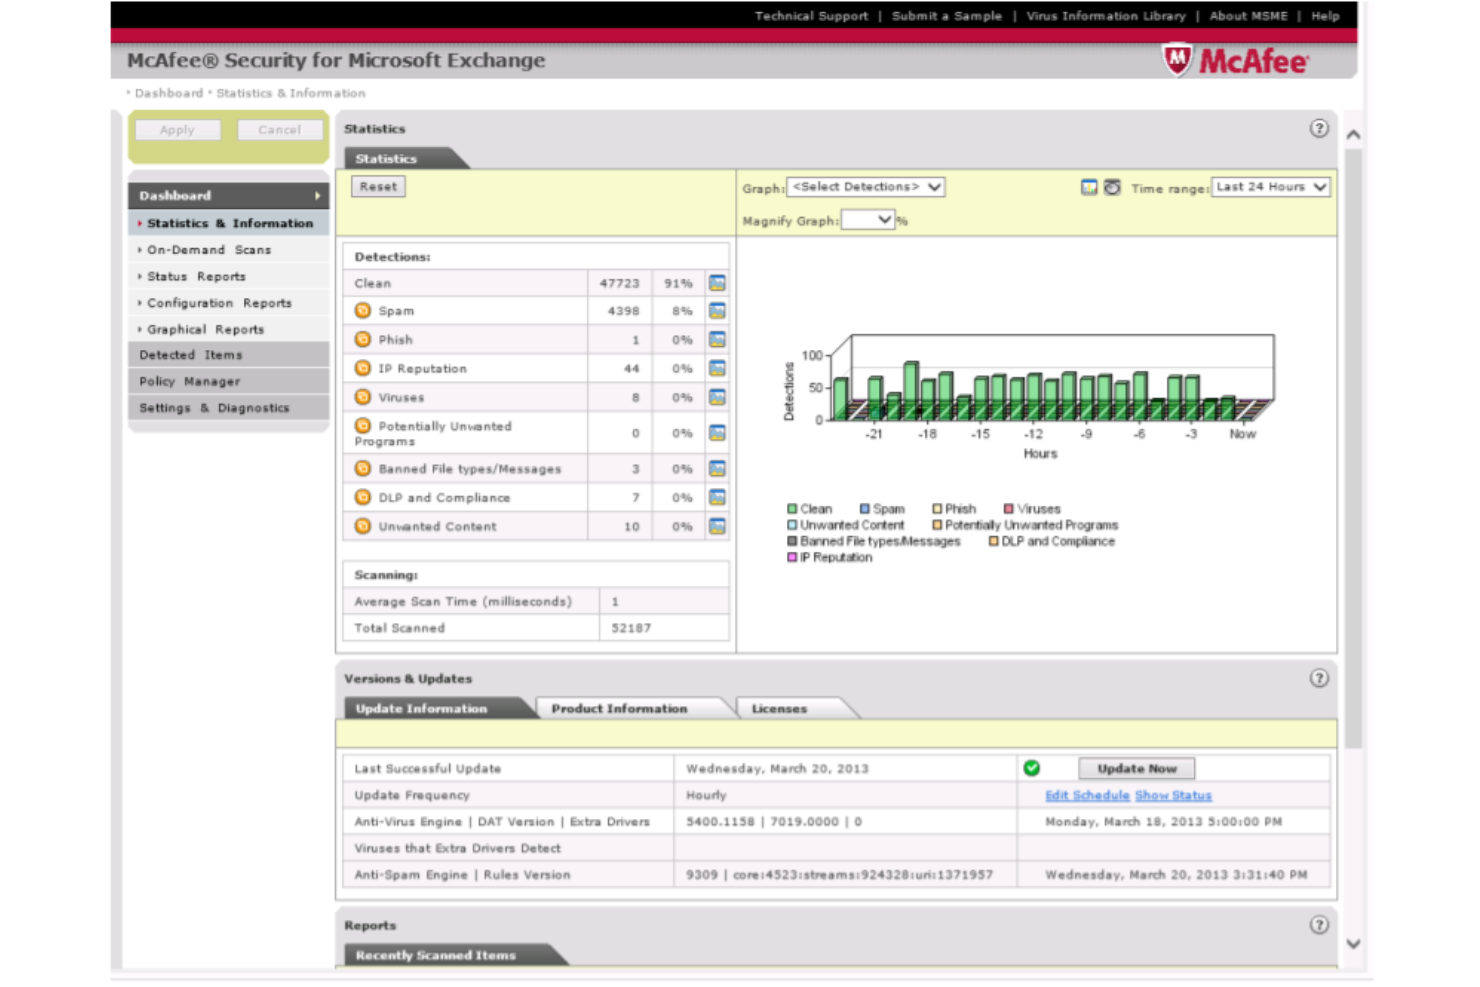Open graph icon for Potentially Unwanted Programs
Image resolution: width=1480 pixels, height=987 pixels.
[x=717, y=433]
